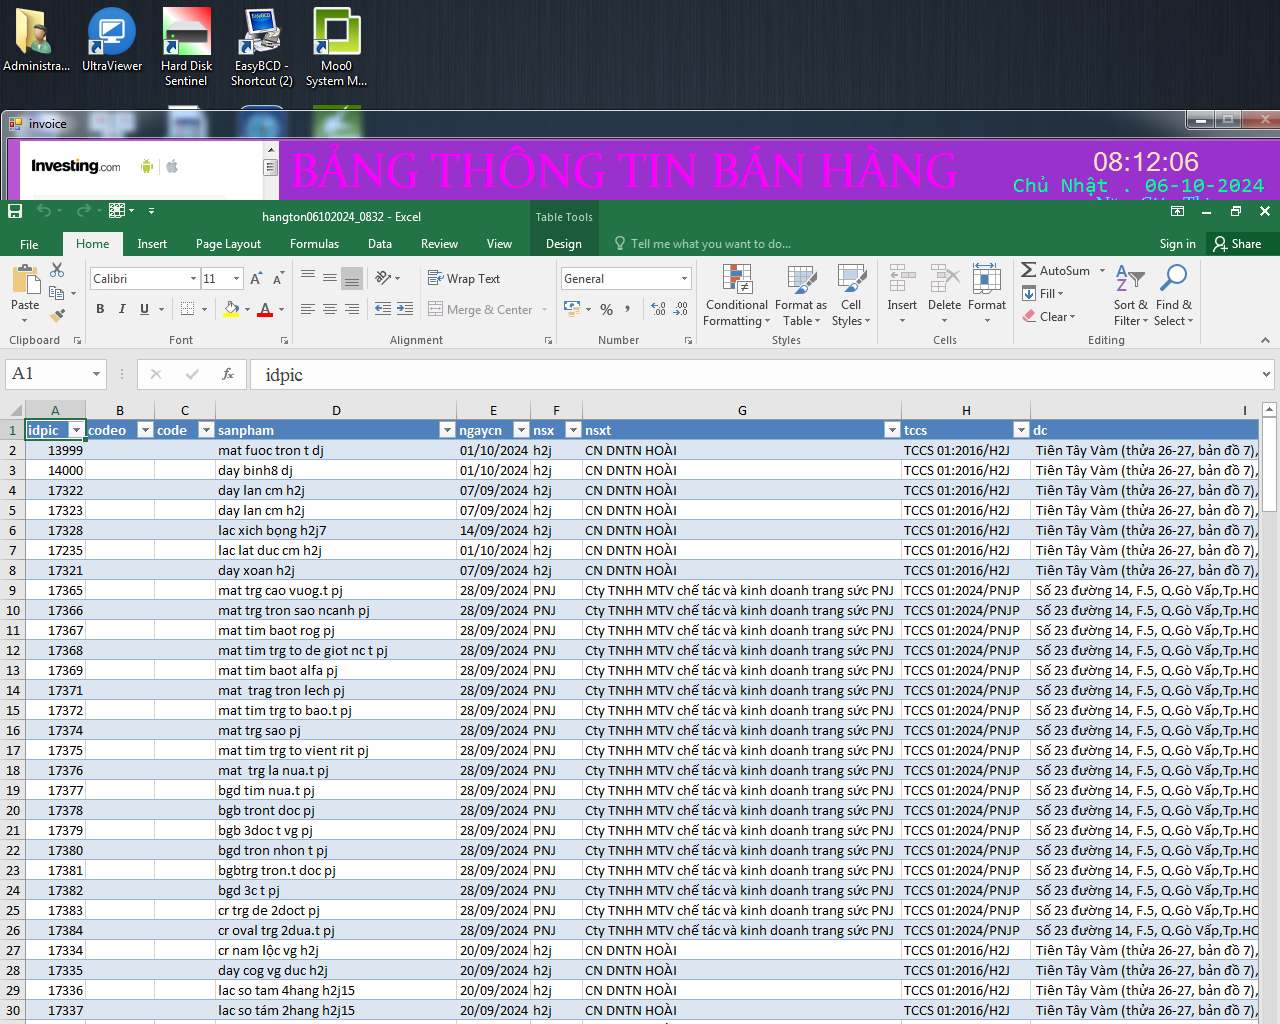Click the Format Painter brush icon

(x=57, y=316)
